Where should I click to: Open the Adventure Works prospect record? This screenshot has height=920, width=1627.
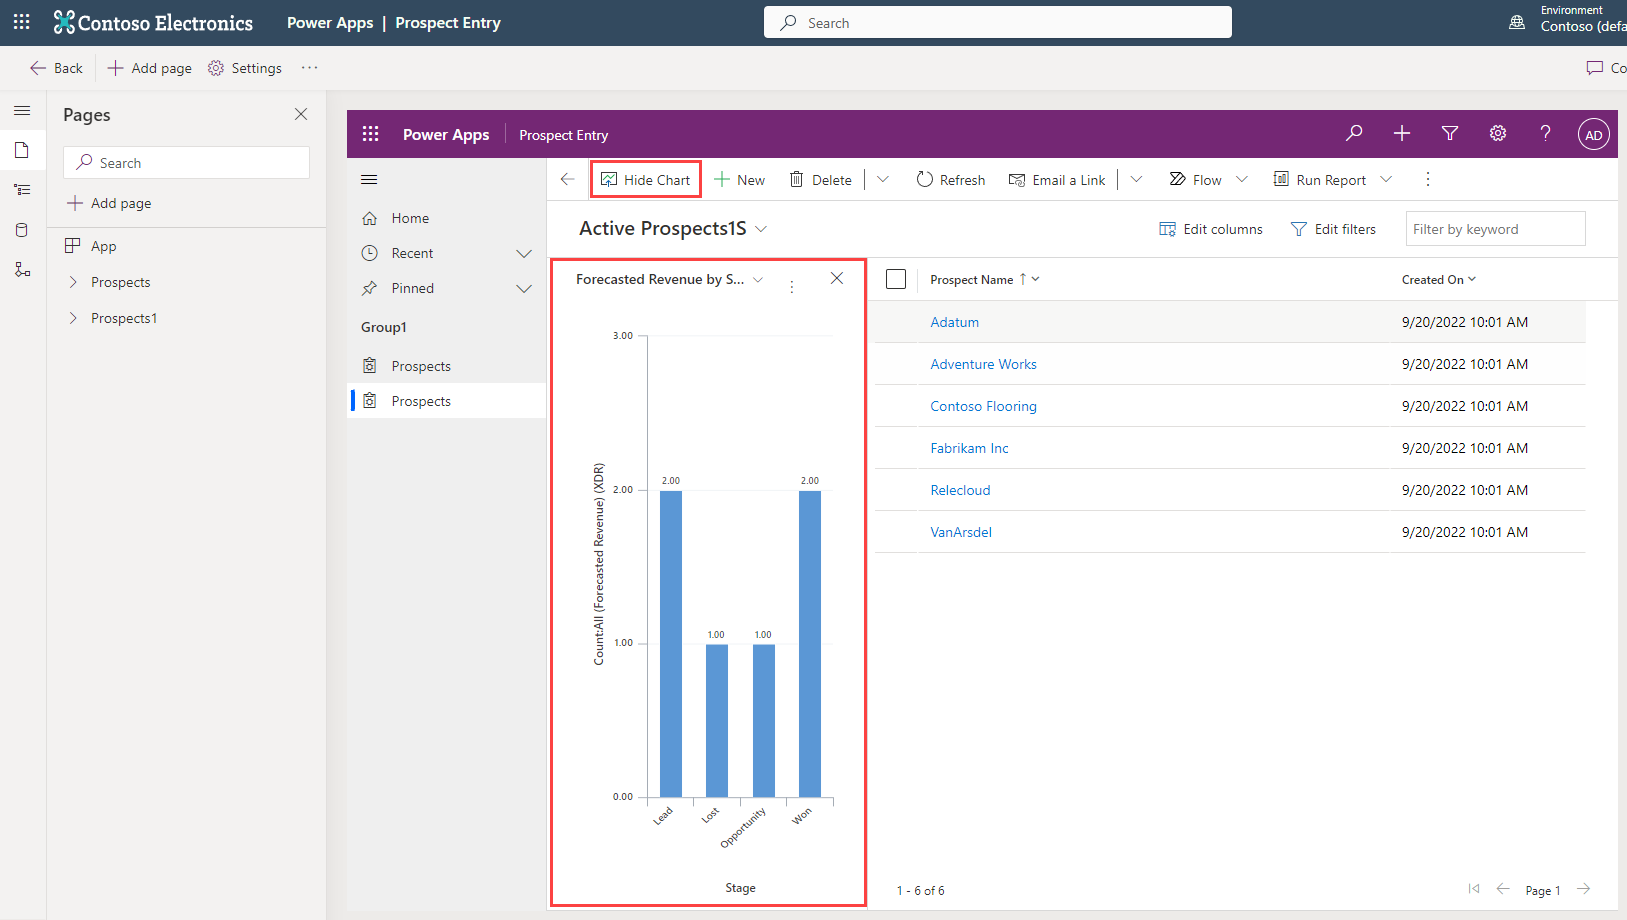click(983, 364)
